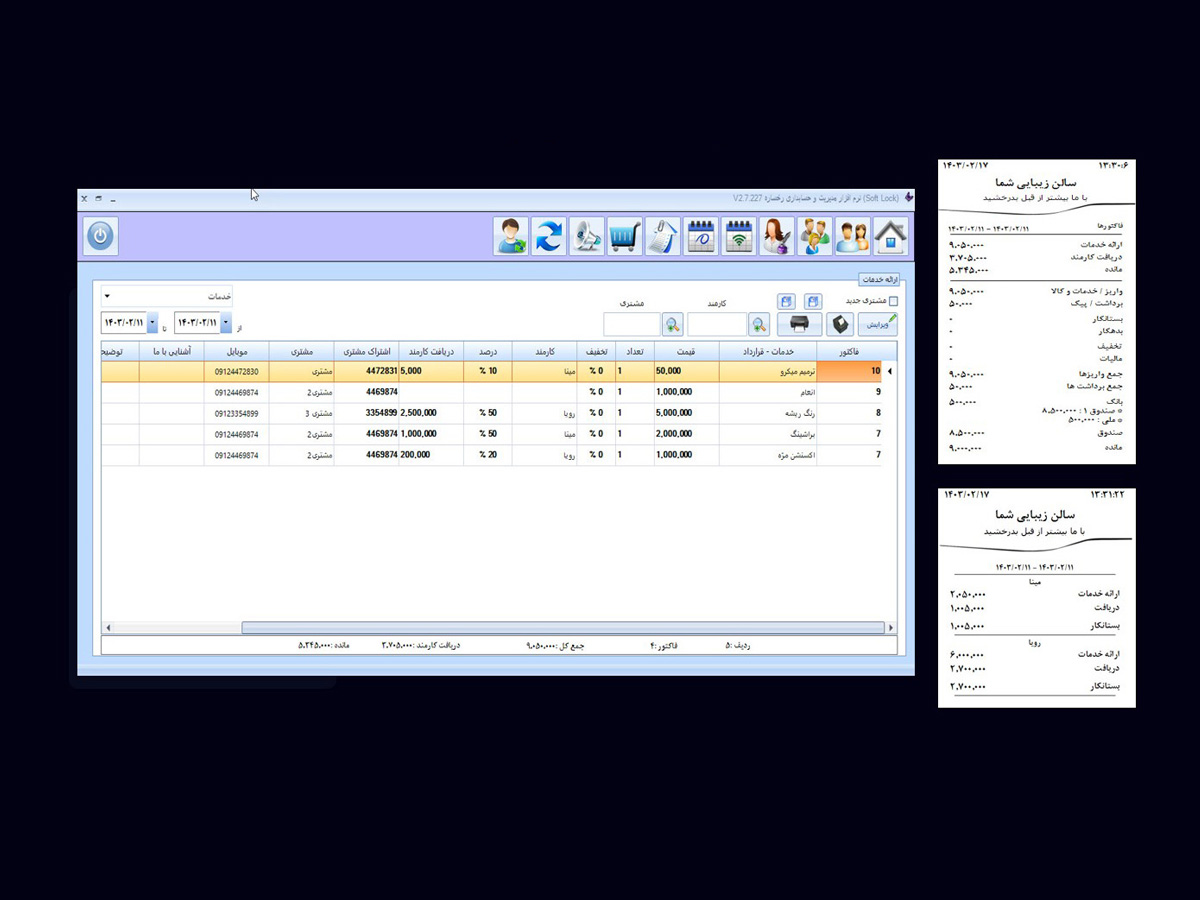Image resolution: width=1200 pixels, height=900 pixels.
Task: Open the megaphone announcements icon
Action: [x=587, y=236]
